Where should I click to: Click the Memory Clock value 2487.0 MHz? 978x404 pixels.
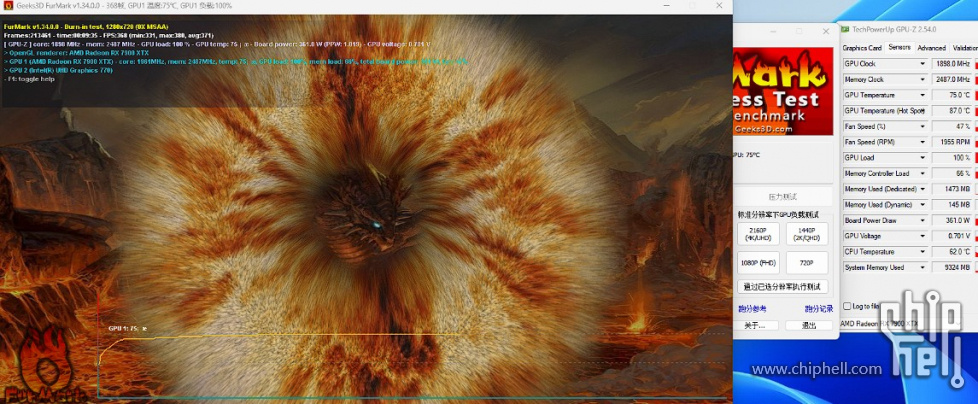(x=952, y=79)
